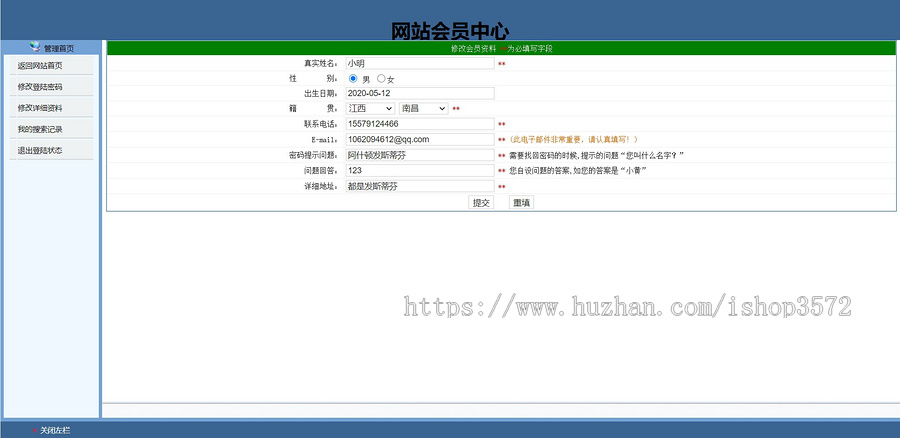The width and height of the screenshot is (900, 438).
Task: Click the E-mail label
Action: [x=324, y=139]
